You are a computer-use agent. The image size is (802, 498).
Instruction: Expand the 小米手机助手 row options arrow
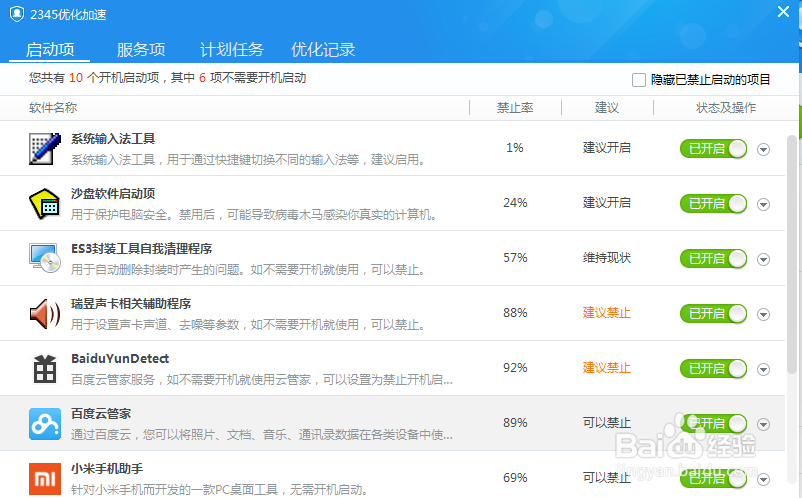tap(763, 480)
